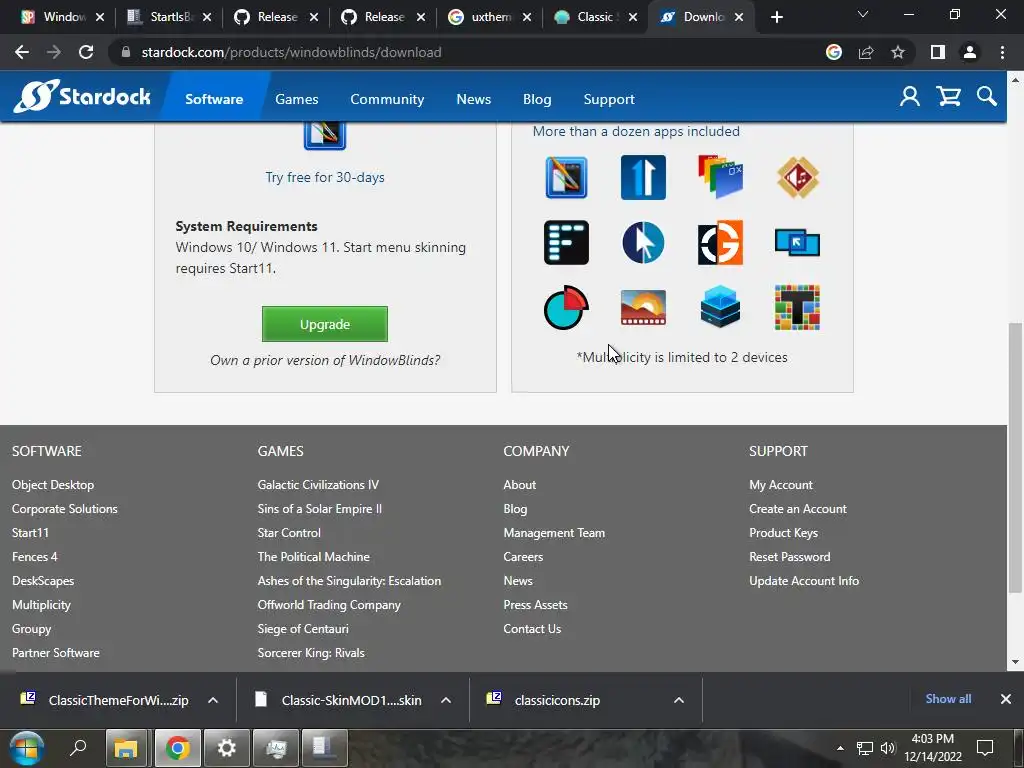1024x768 pixels.
Task: Switch to the uxtheme Google tab
Action: click(x=488, y=17)
